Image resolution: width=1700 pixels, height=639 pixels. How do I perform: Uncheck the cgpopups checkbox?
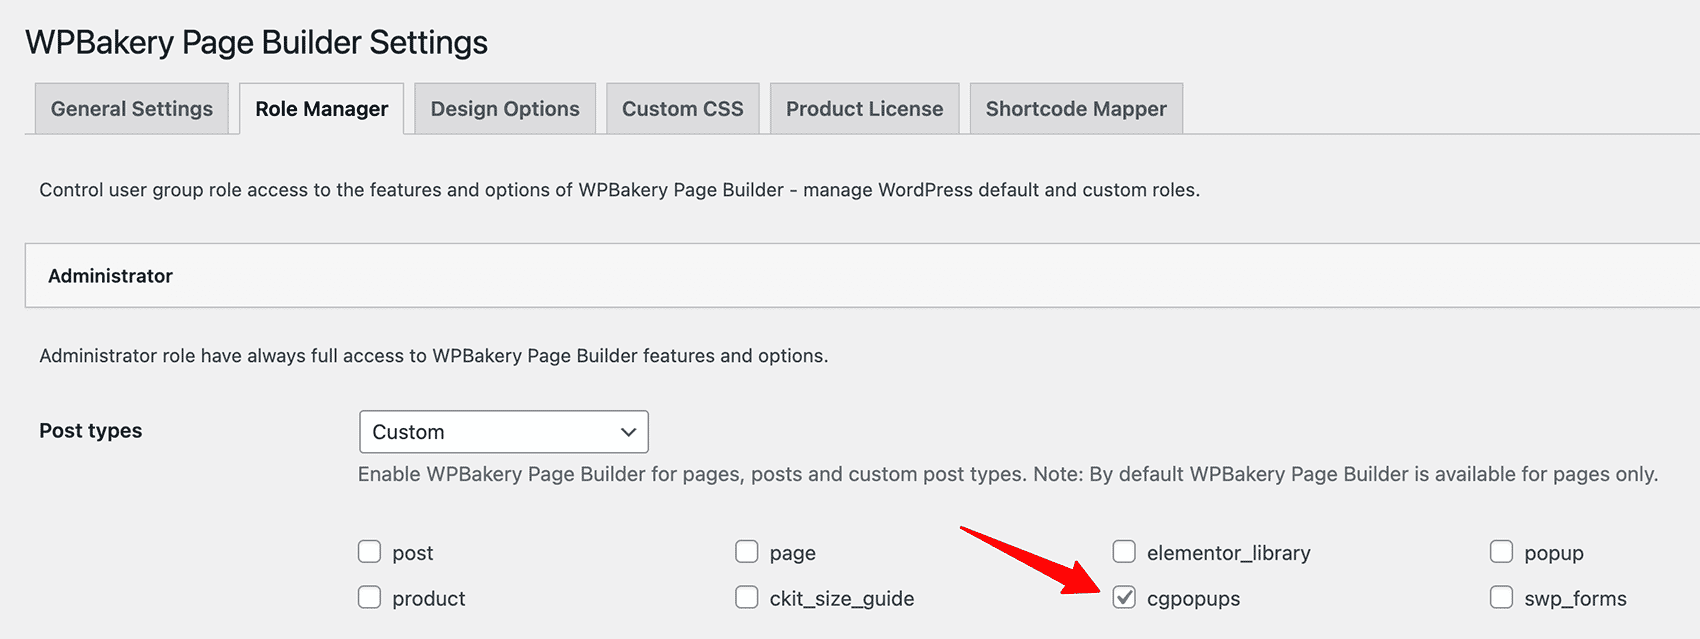point(1124,598)
